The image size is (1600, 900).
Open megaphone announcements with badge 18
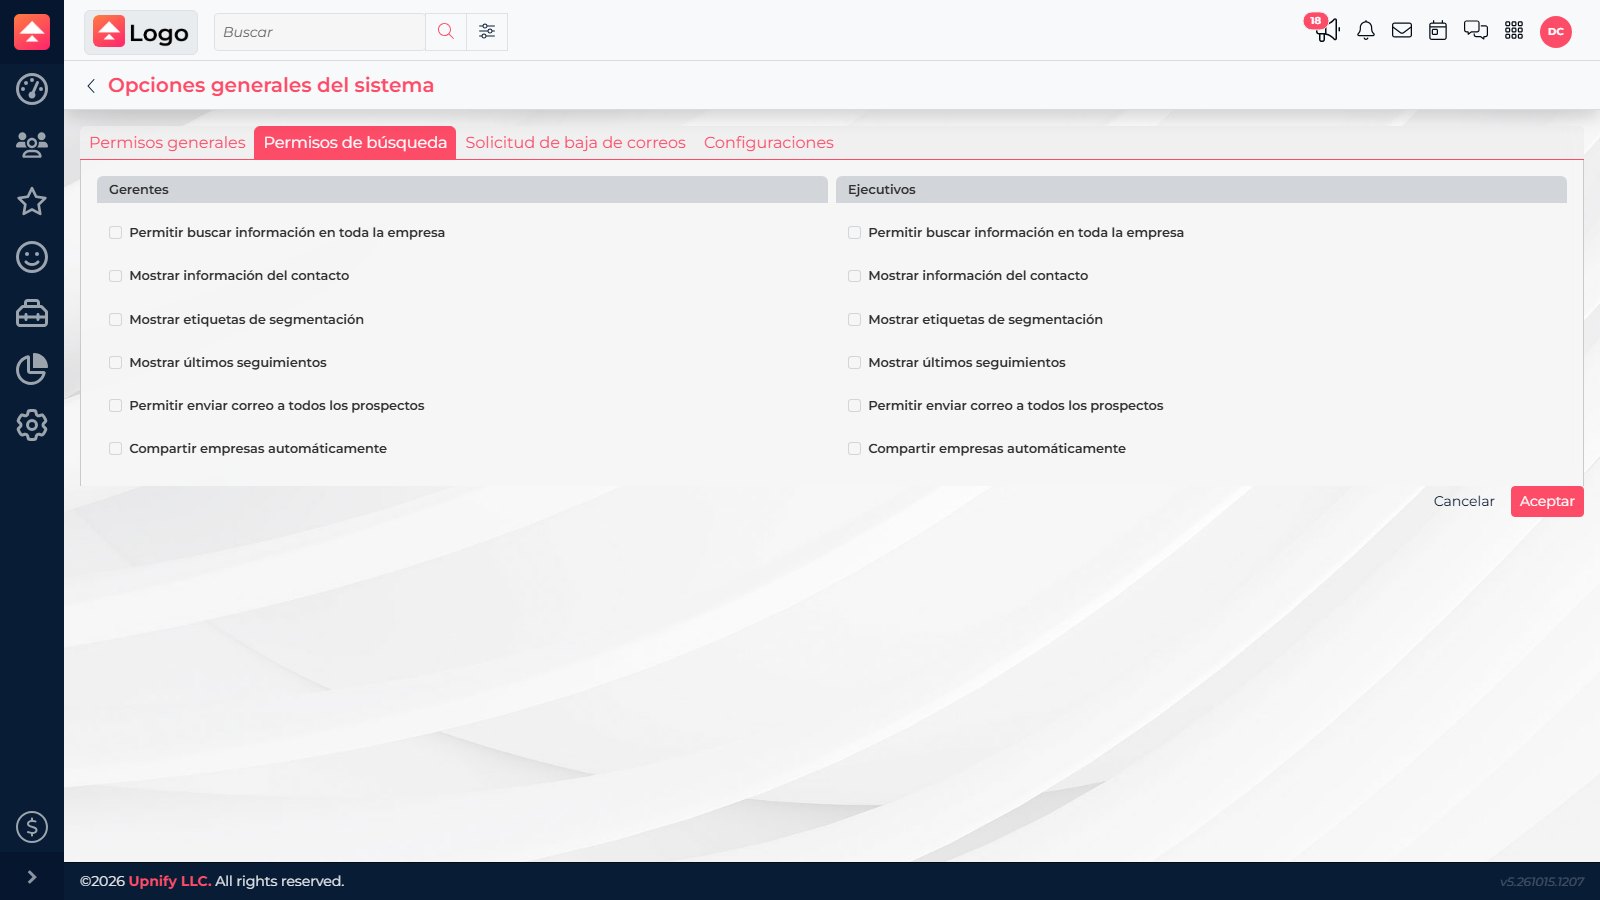click(1326, 29)
